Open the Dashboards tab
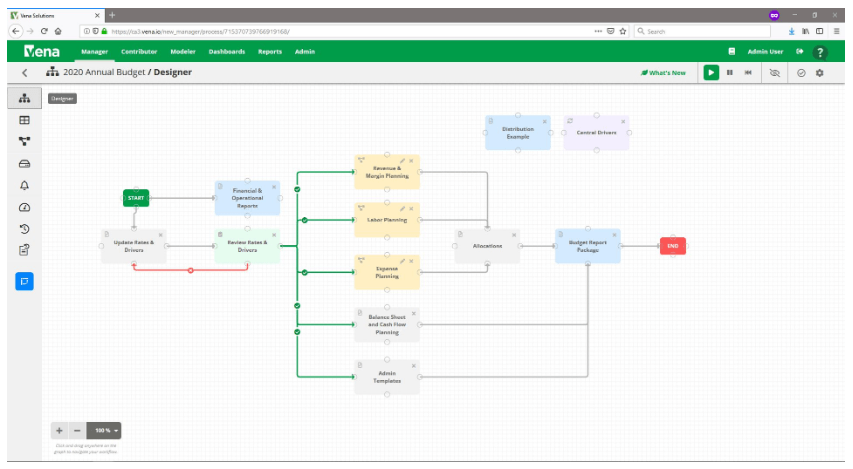 point(227,52)
